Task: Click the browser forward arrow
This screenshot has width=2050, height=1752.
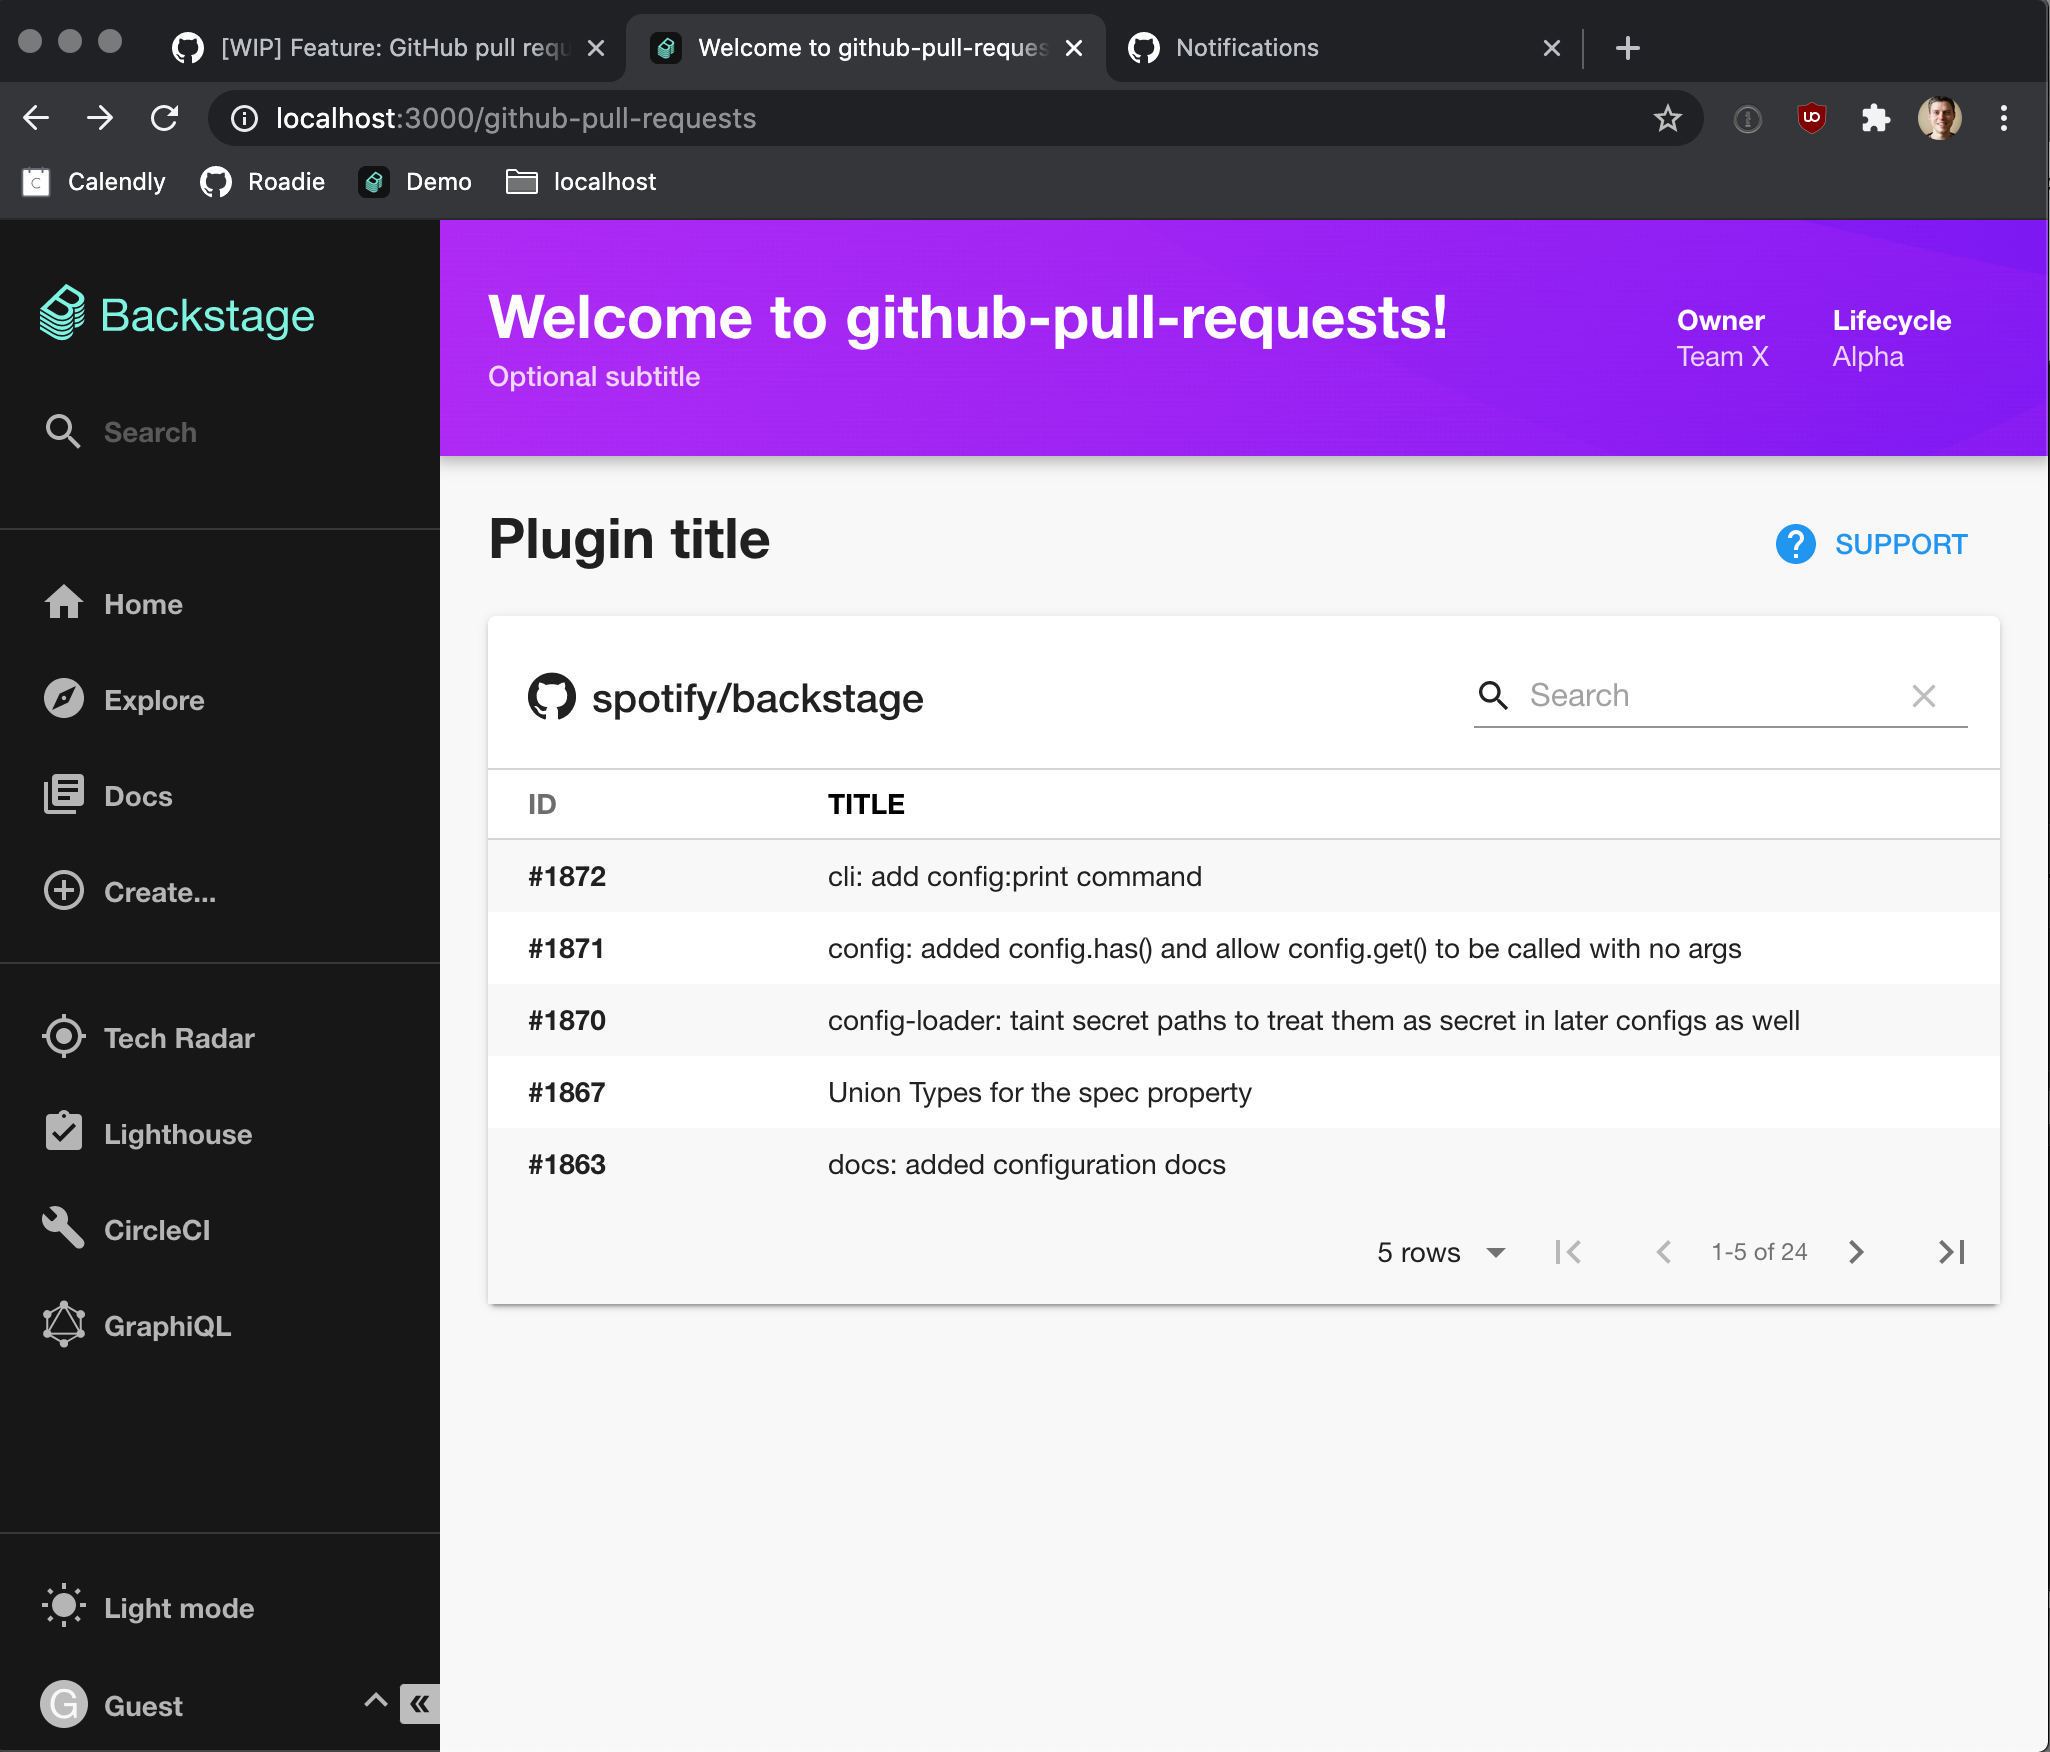Action: coord(100,118)
